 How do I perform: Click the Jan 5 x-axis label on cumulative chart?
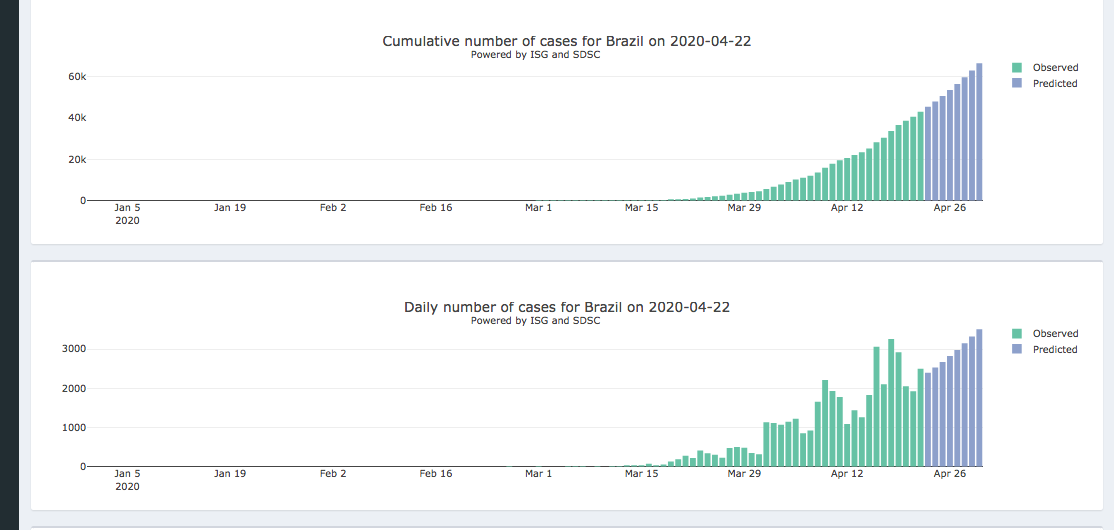(x=127, y=208)
